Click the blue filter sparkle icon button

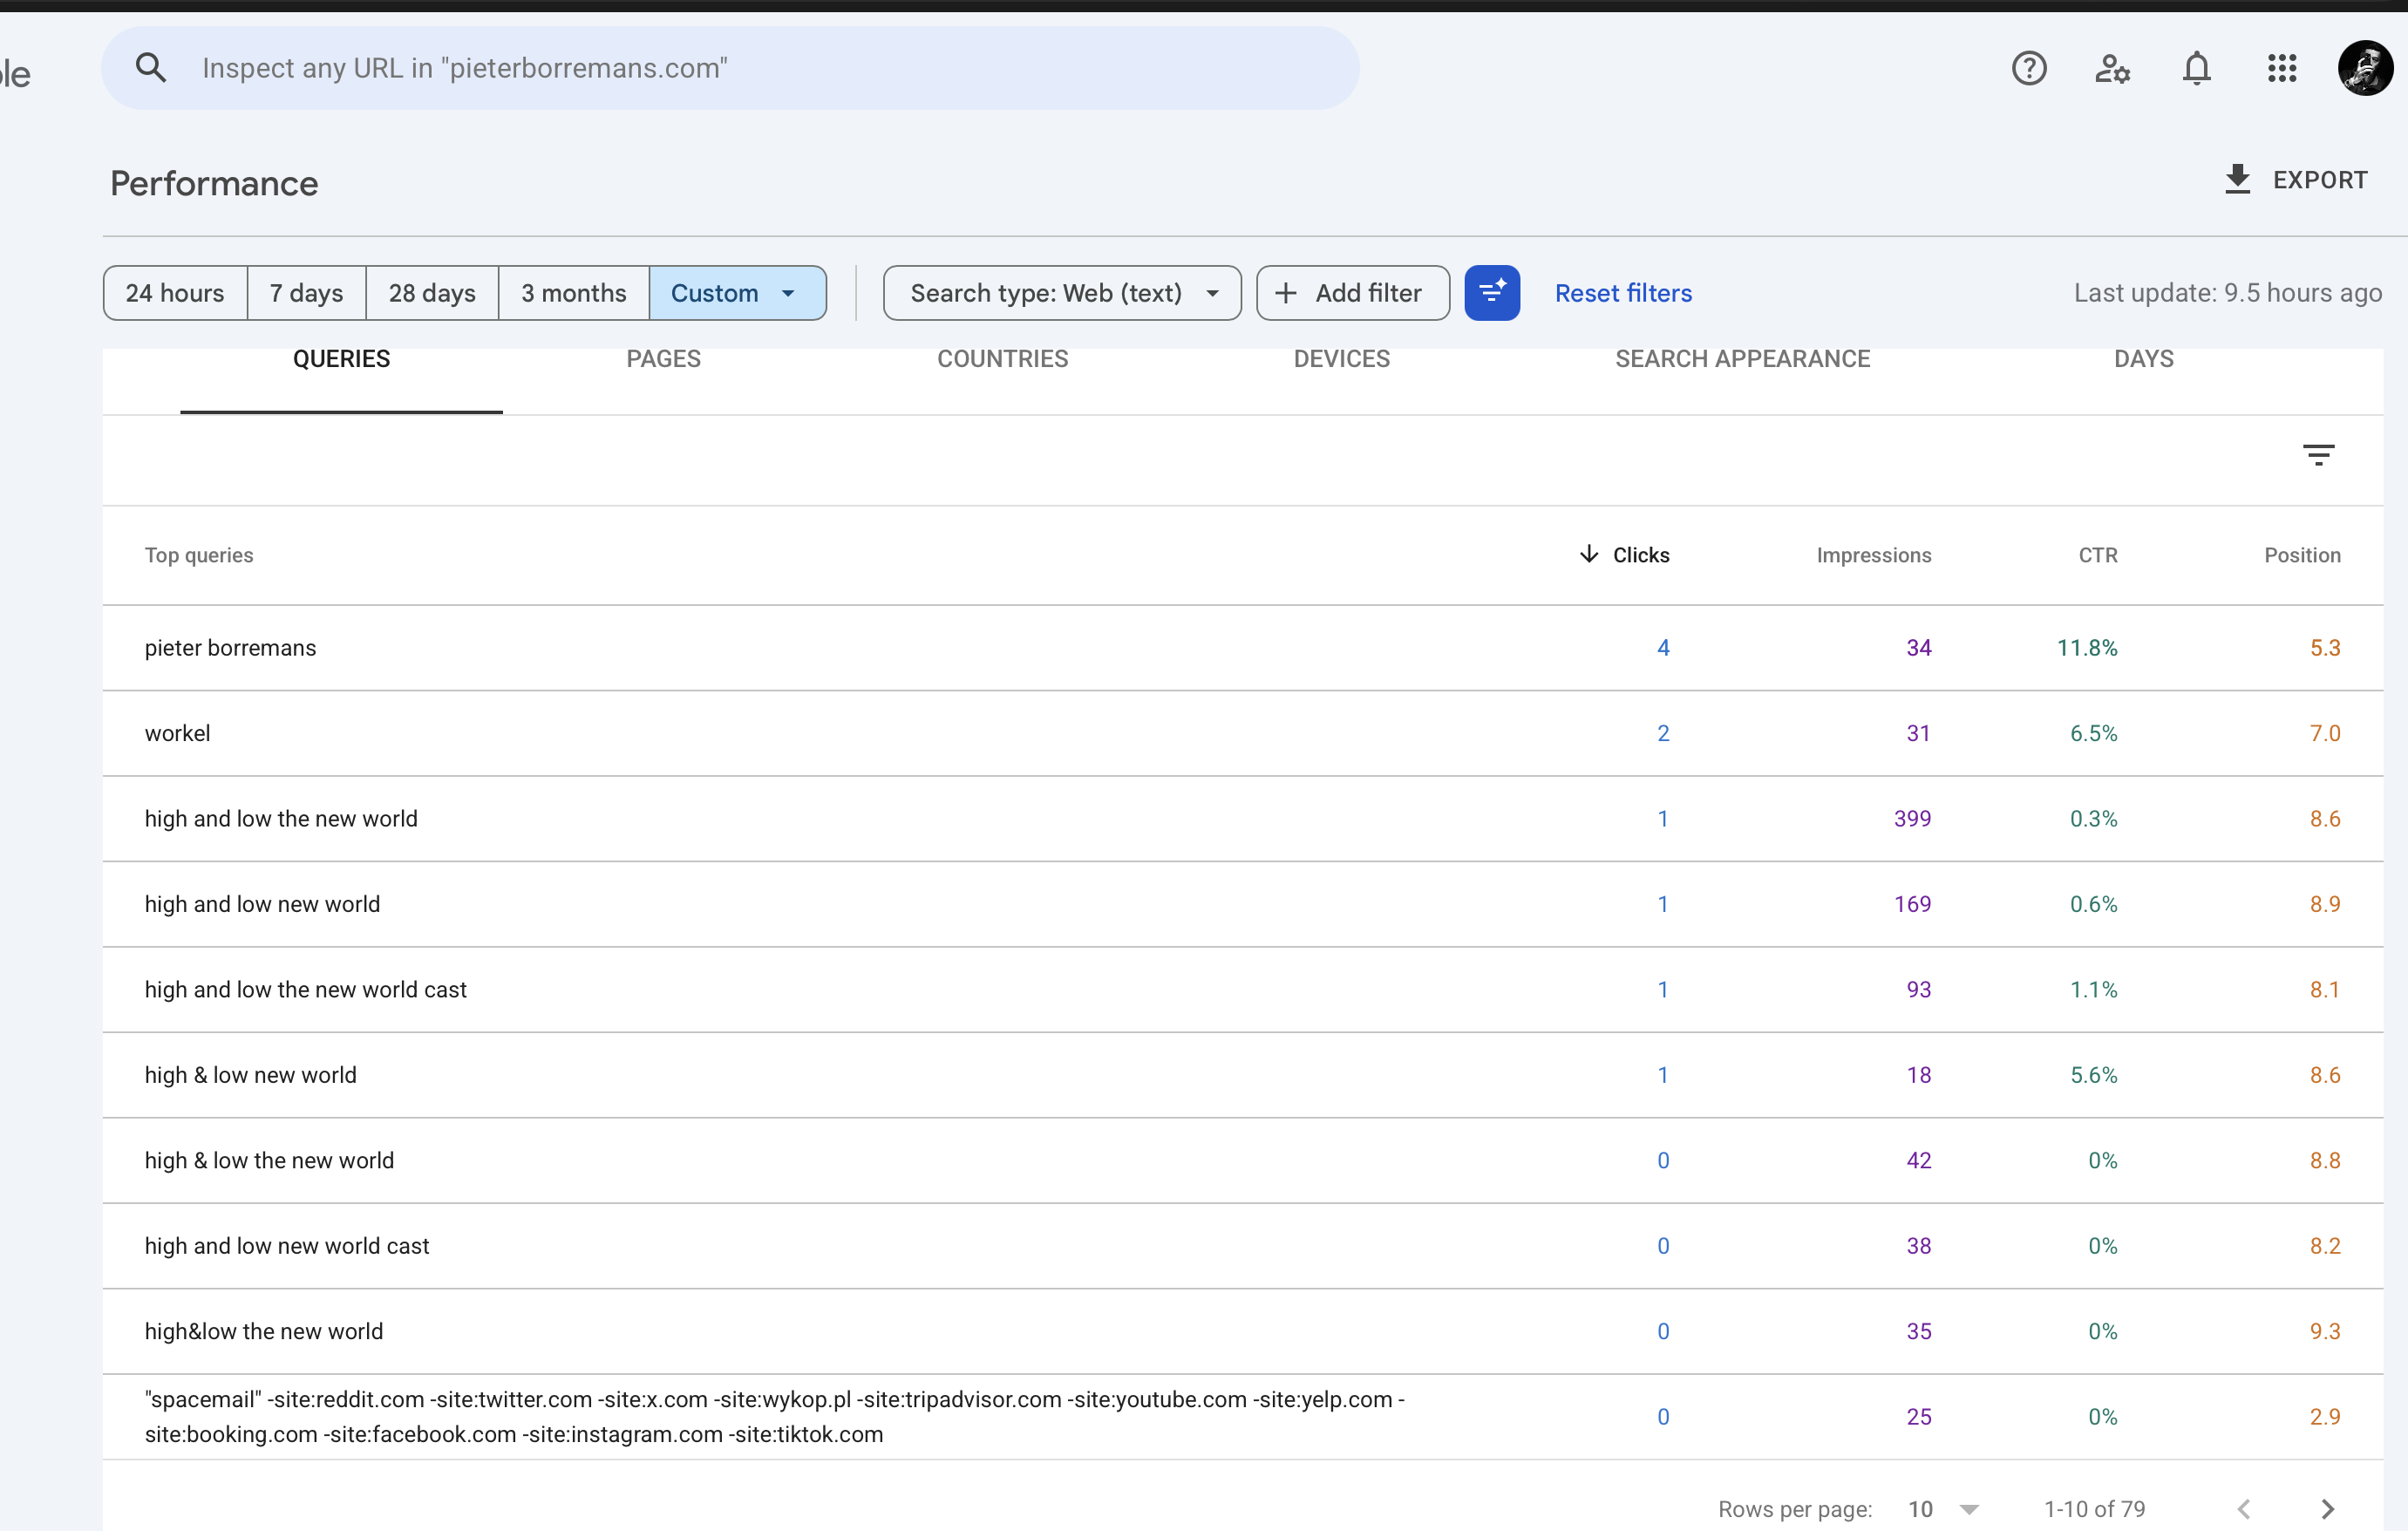coord(1492,293)
